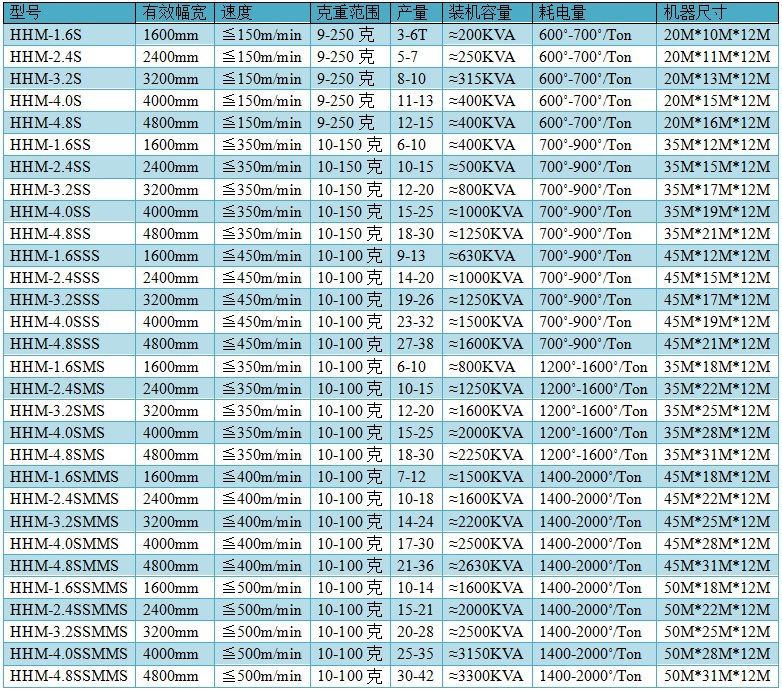Select the 30-42 output cell
Screen dimensions: 782x691
[416, 676]
